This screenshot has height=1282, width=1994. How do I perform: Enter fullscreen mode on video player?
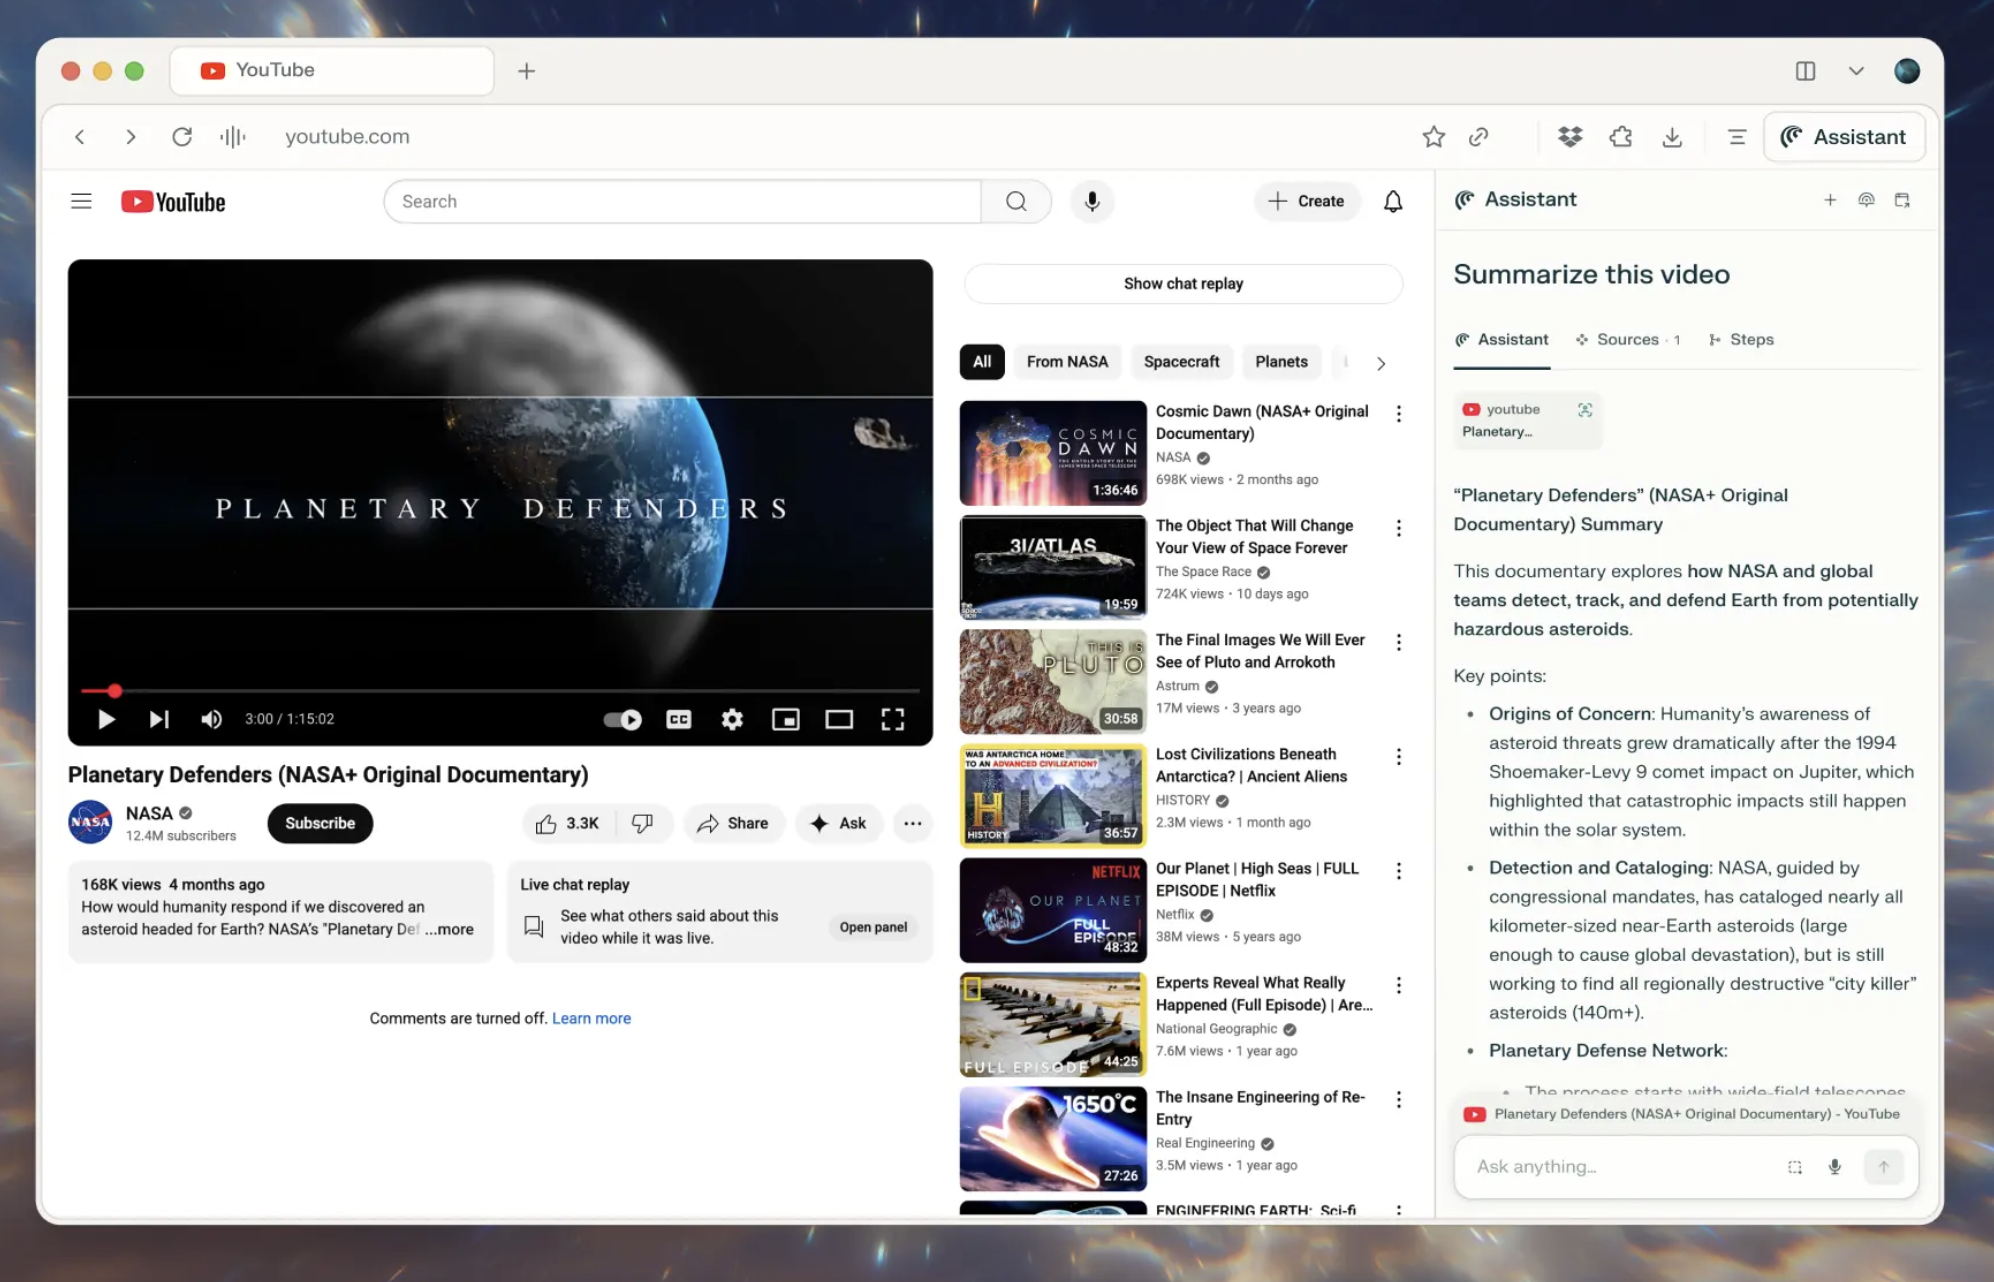(892, 719)
